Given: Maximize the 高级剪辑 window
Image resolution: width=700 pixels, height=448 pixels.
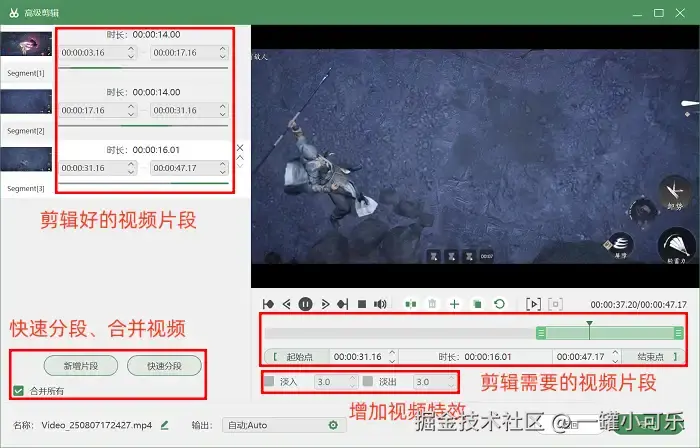Looking at the screenshot, I should click(659, 13).
